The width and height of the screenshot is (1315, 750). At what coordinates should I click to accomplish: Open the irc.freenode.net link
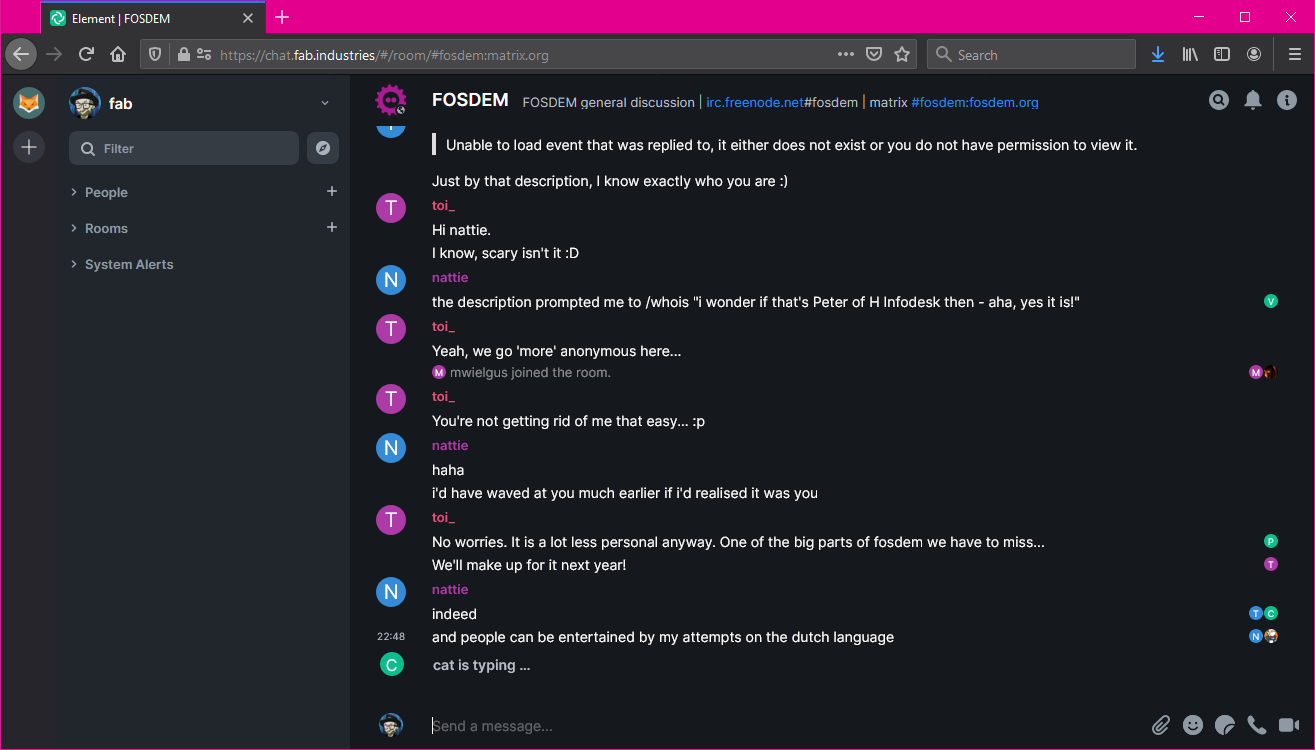point(755,102)
